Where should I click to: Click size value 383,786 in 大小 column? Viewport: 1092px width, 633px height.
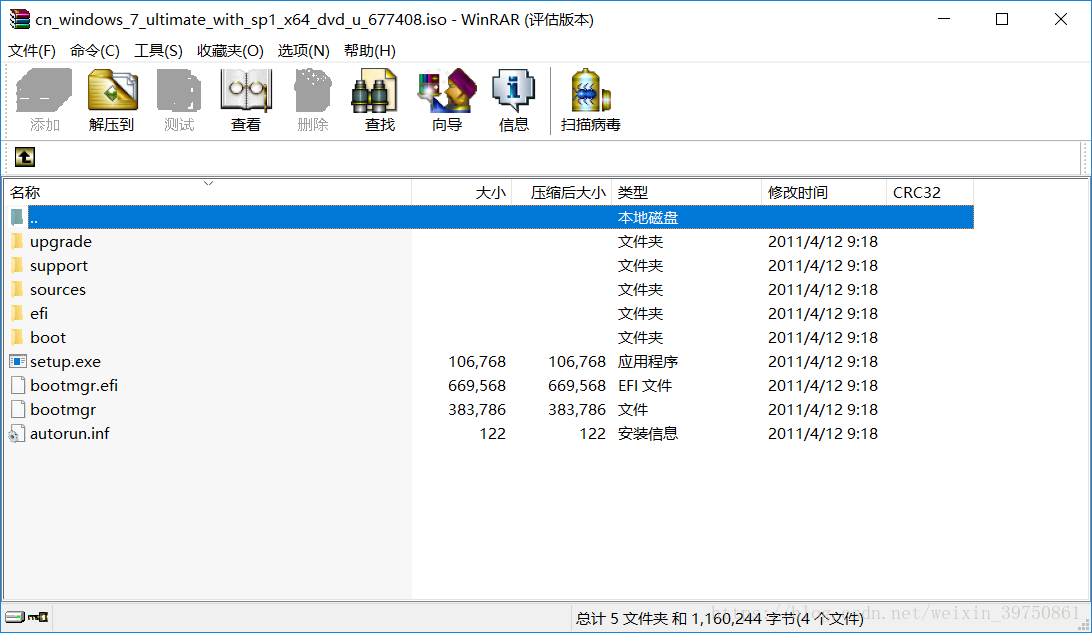click(477, 410)
